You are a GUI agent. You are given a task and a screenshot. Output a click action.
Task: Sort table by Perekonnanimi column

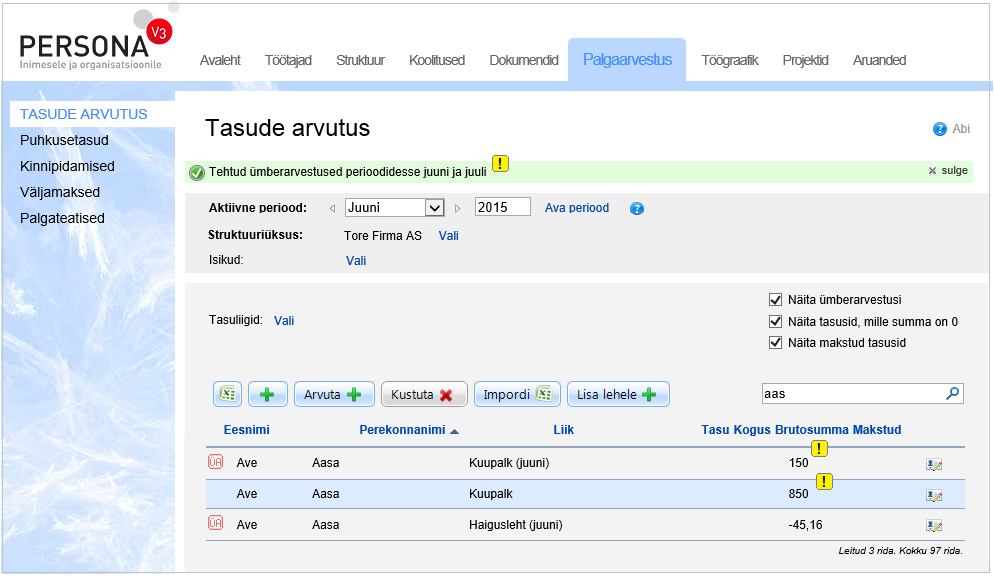click(404, 430)
